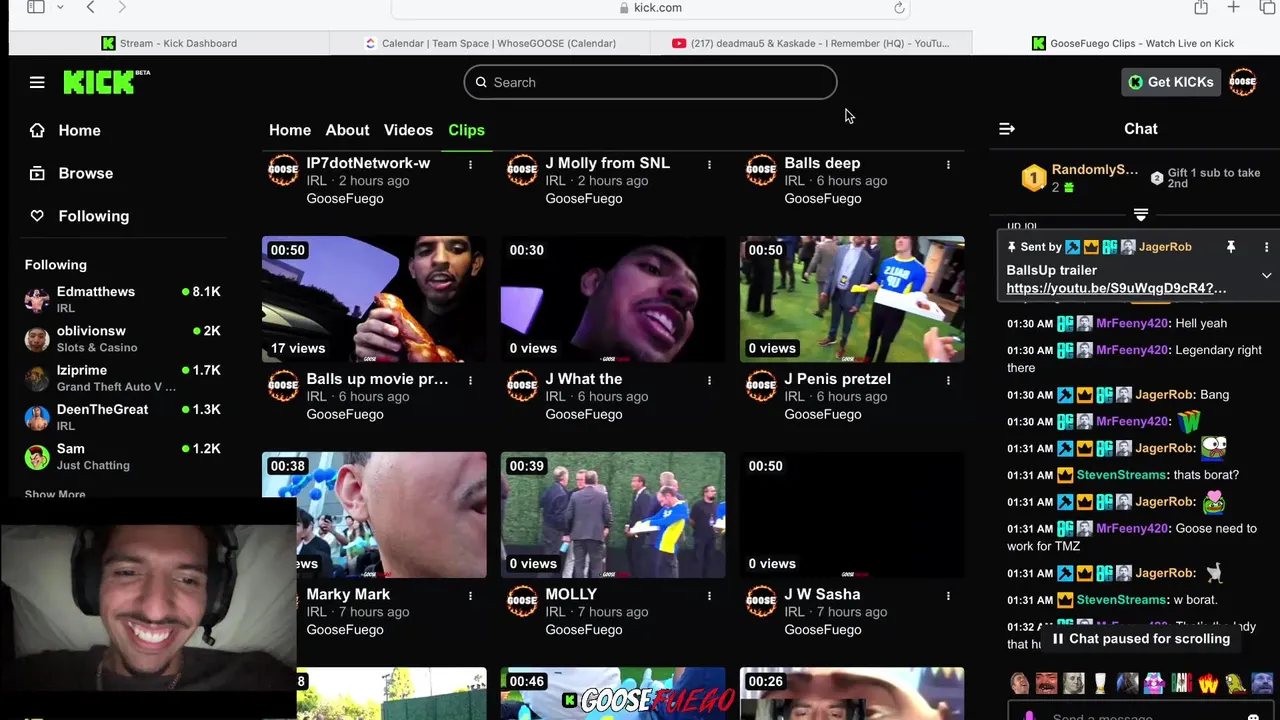Click GooseFuego name under Balls deep clip

pos(822,198)
